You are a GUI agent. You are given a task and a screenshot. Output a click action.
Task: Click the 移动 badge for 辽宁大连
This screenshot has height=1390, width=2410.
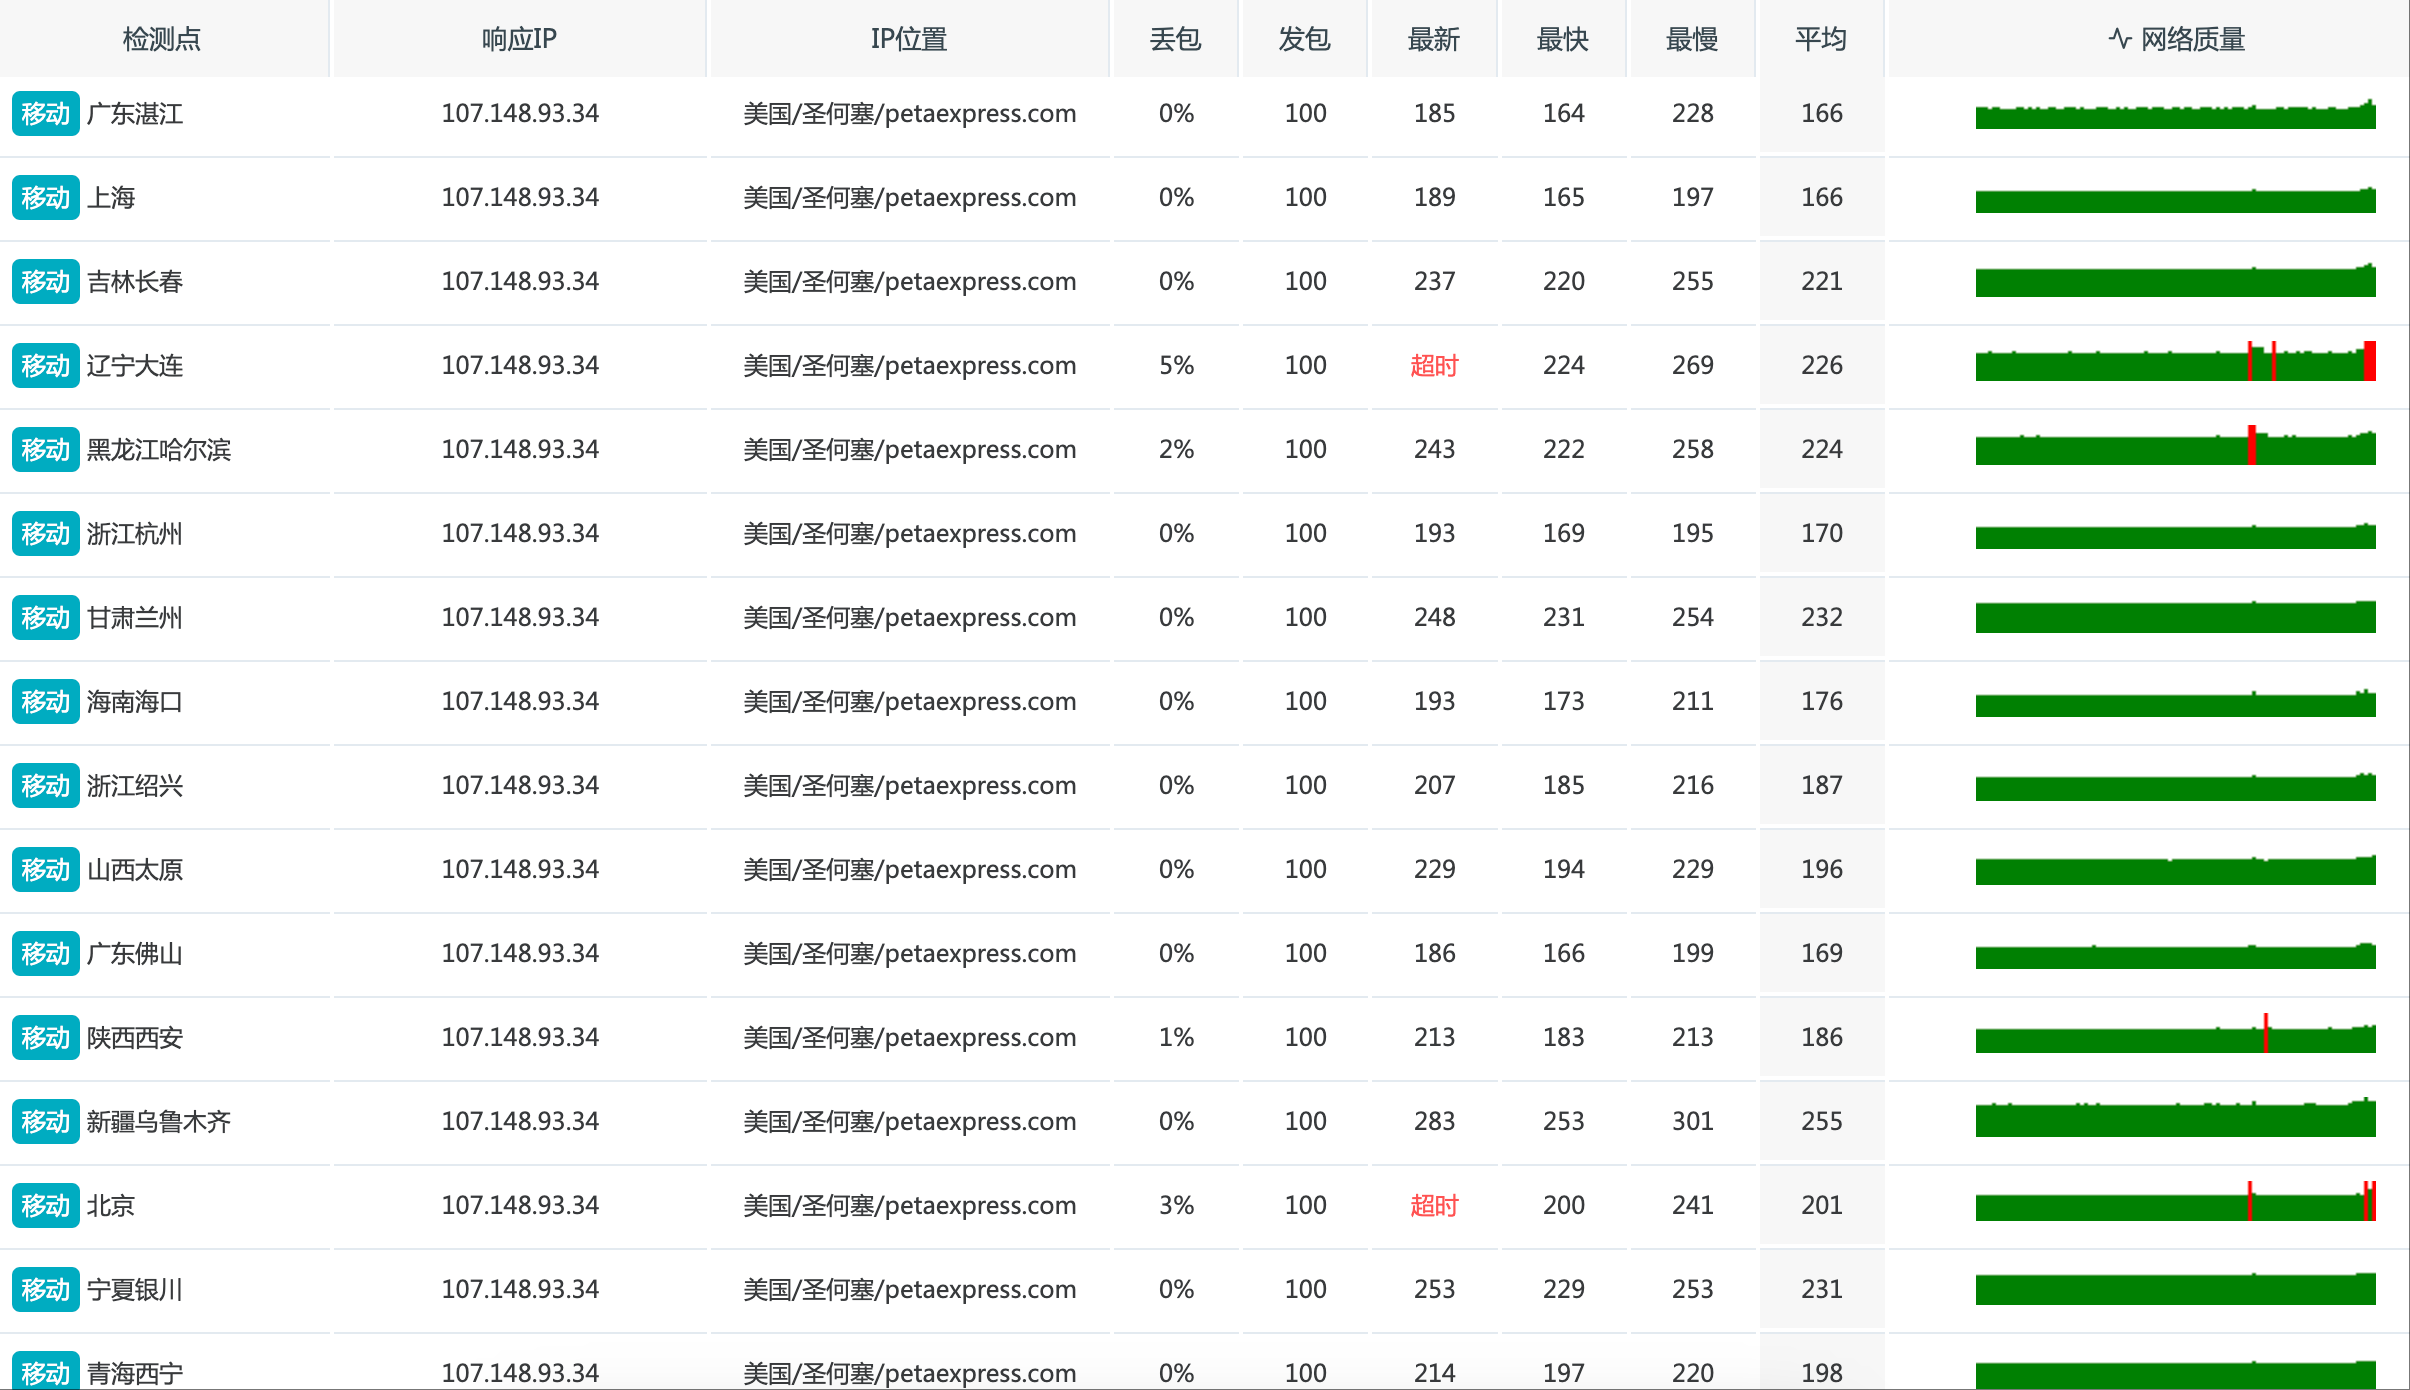(x=46, y=366)
